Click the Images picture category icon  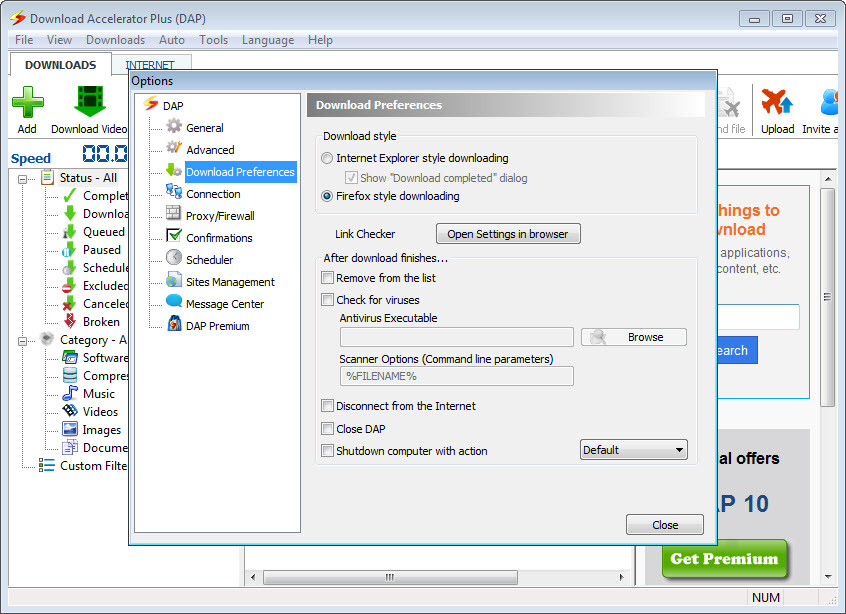coord(70,429)
